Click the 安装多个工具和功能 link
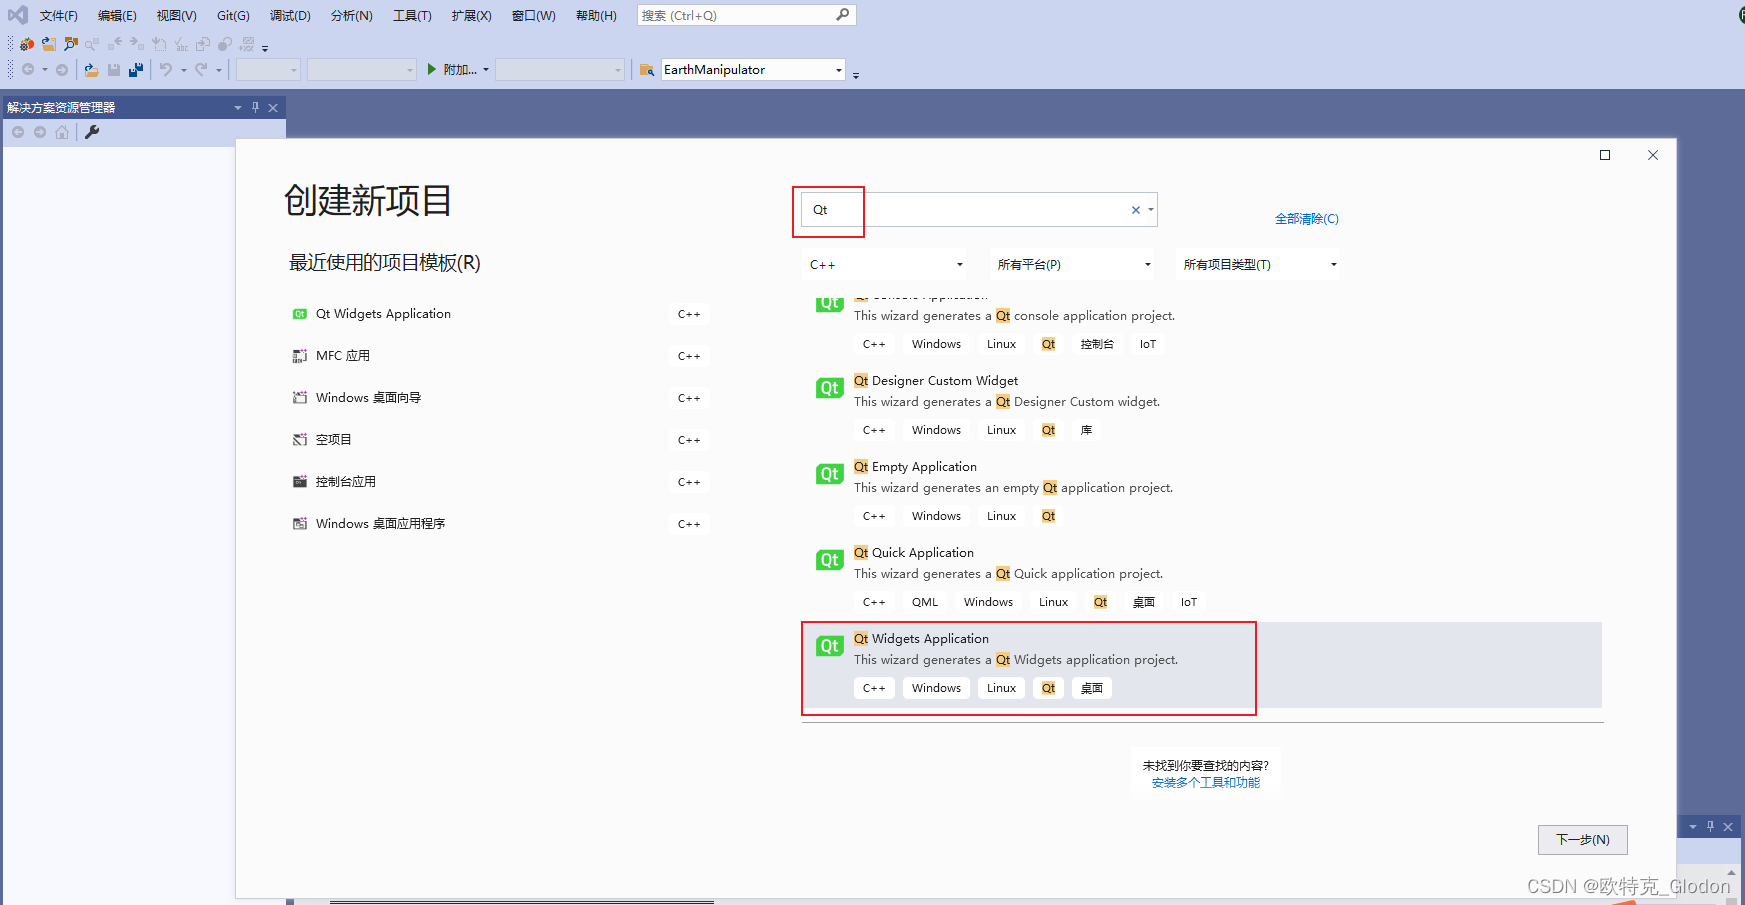The width and height of the screenshot is (1745, 905). pos(1206,783)
